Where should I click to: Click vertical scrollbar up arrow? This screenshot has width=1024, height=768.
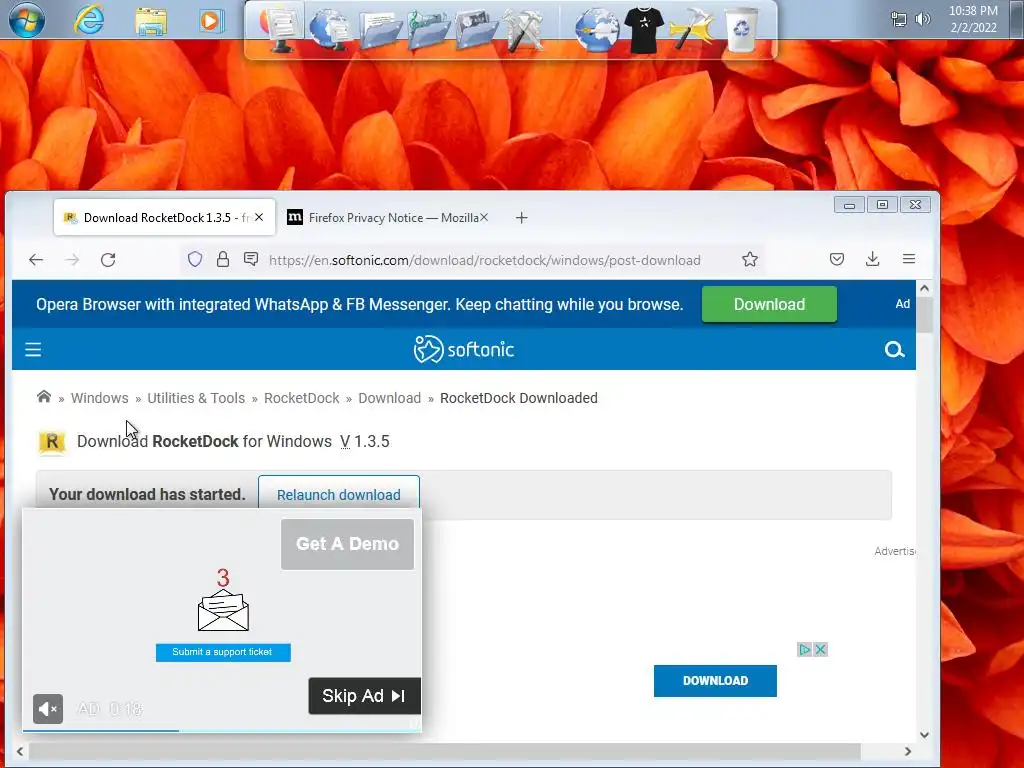pyautogui.click(x=924, y=288)
